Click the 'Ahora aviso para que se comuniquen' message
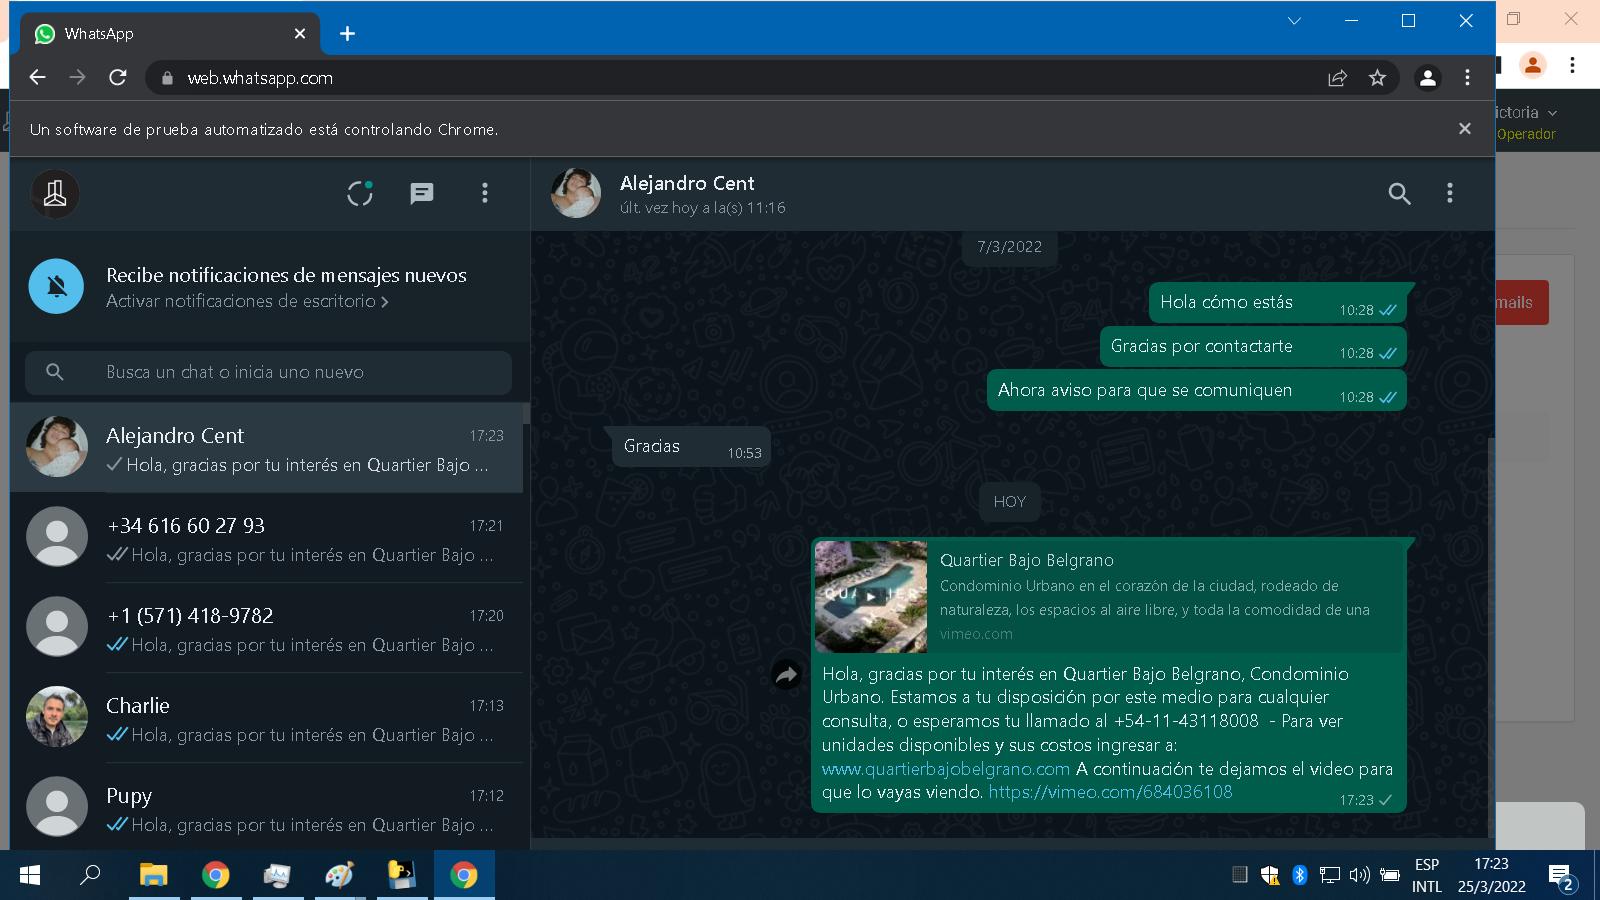Viewport: 1600px width, 900px height. tap(1196, 390)
